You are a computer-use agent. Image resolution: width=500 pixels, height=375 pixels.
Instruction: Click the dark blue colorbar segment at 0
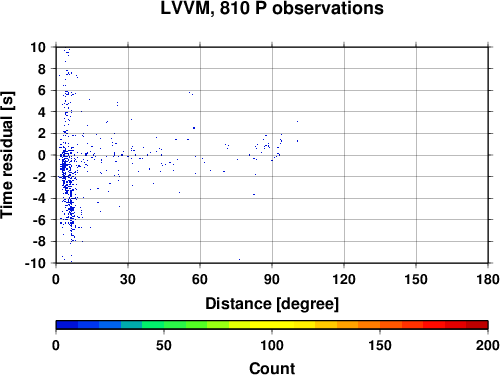[x=67, y=325]
